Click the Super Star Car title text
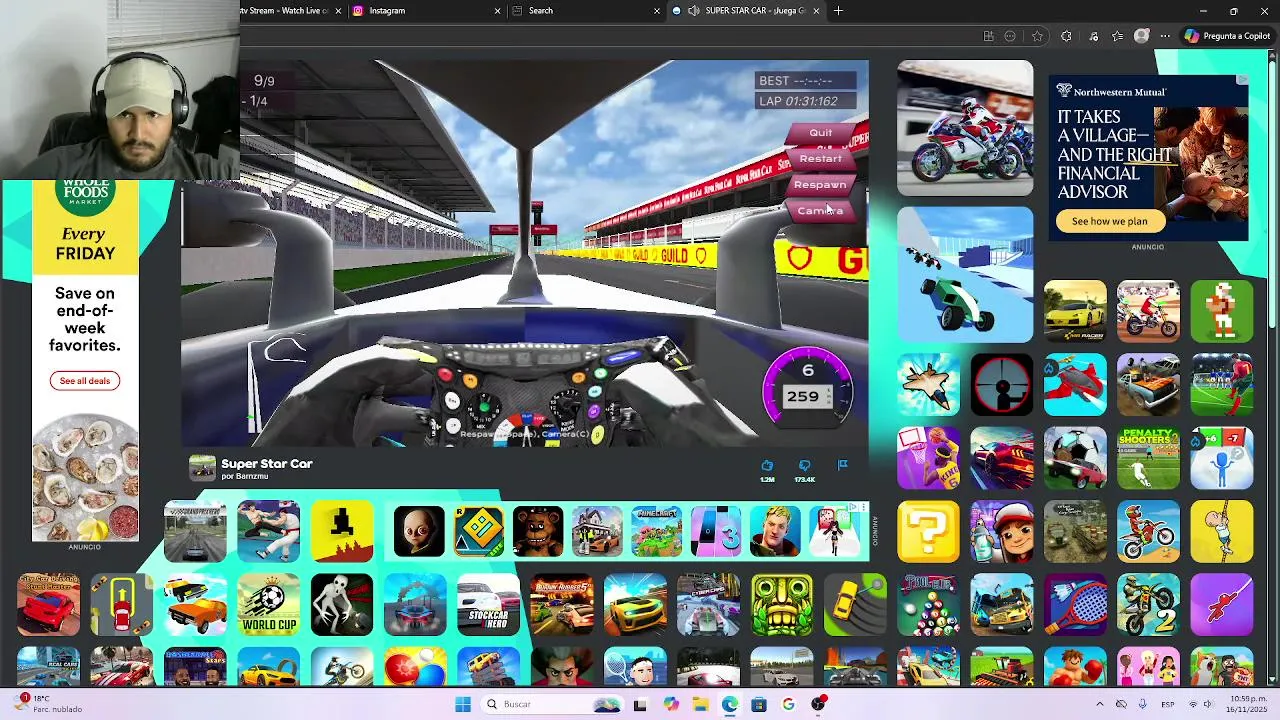Viewport: 1280px width, 720px height. click(267, 464)
